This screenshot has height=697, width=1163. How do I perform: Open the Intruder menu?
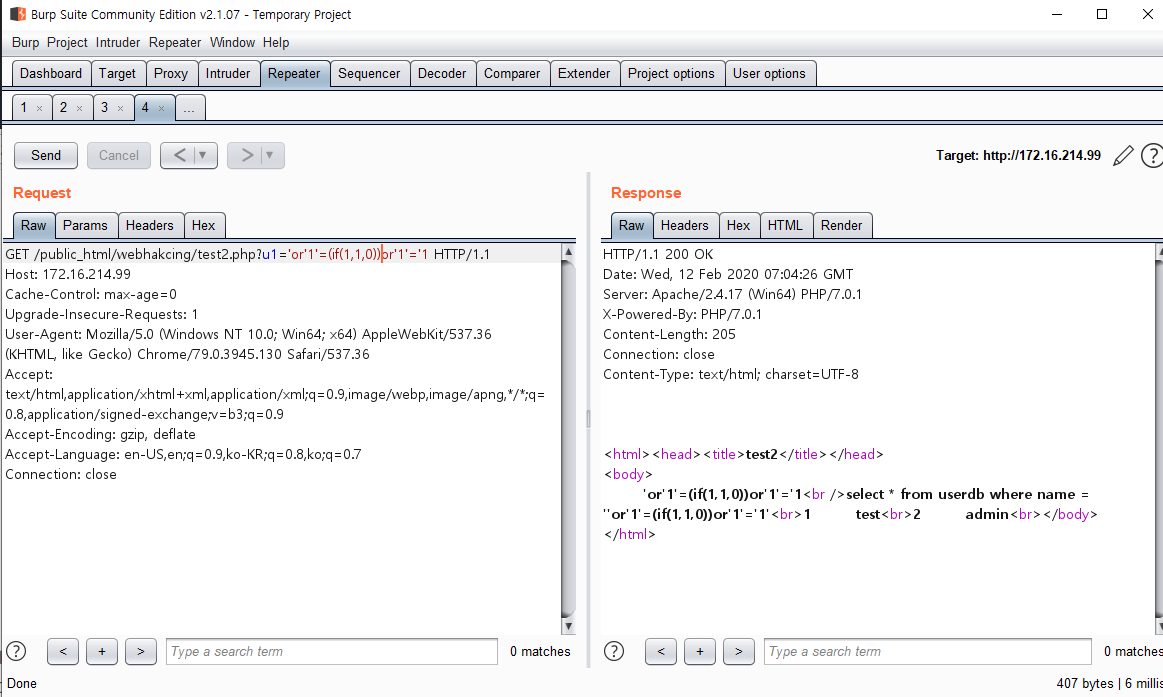[117, 42]
